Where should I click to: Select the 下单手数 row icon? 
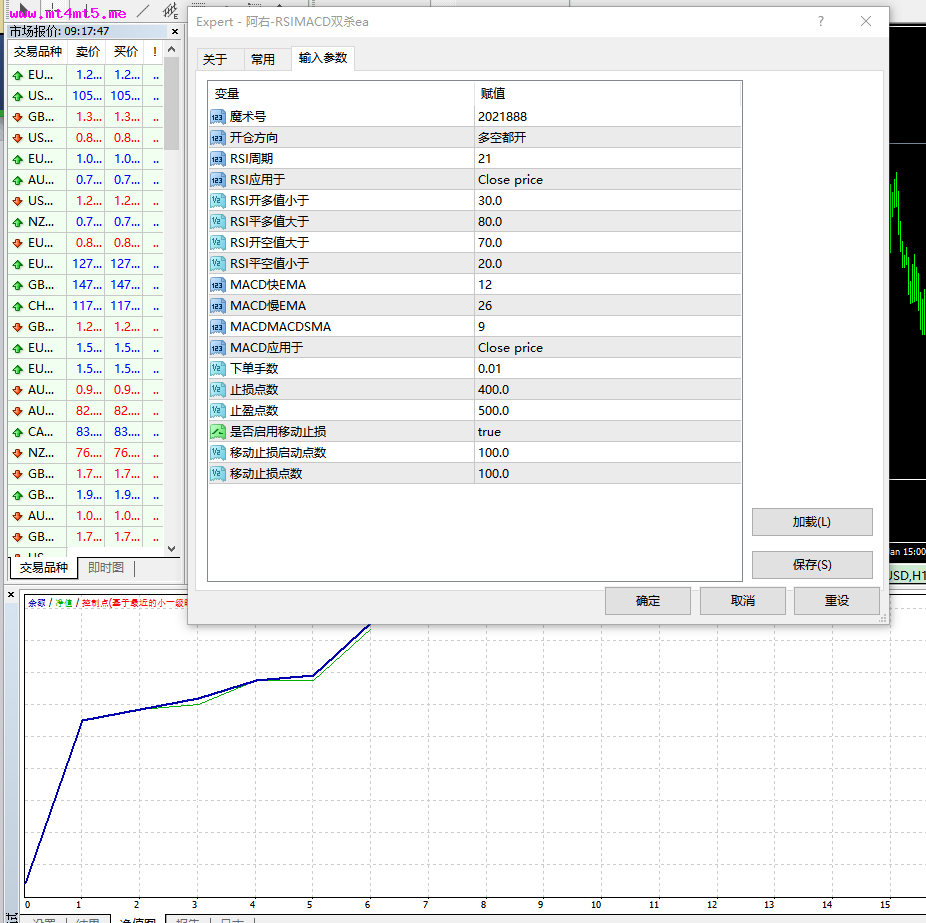pos(217,368)
